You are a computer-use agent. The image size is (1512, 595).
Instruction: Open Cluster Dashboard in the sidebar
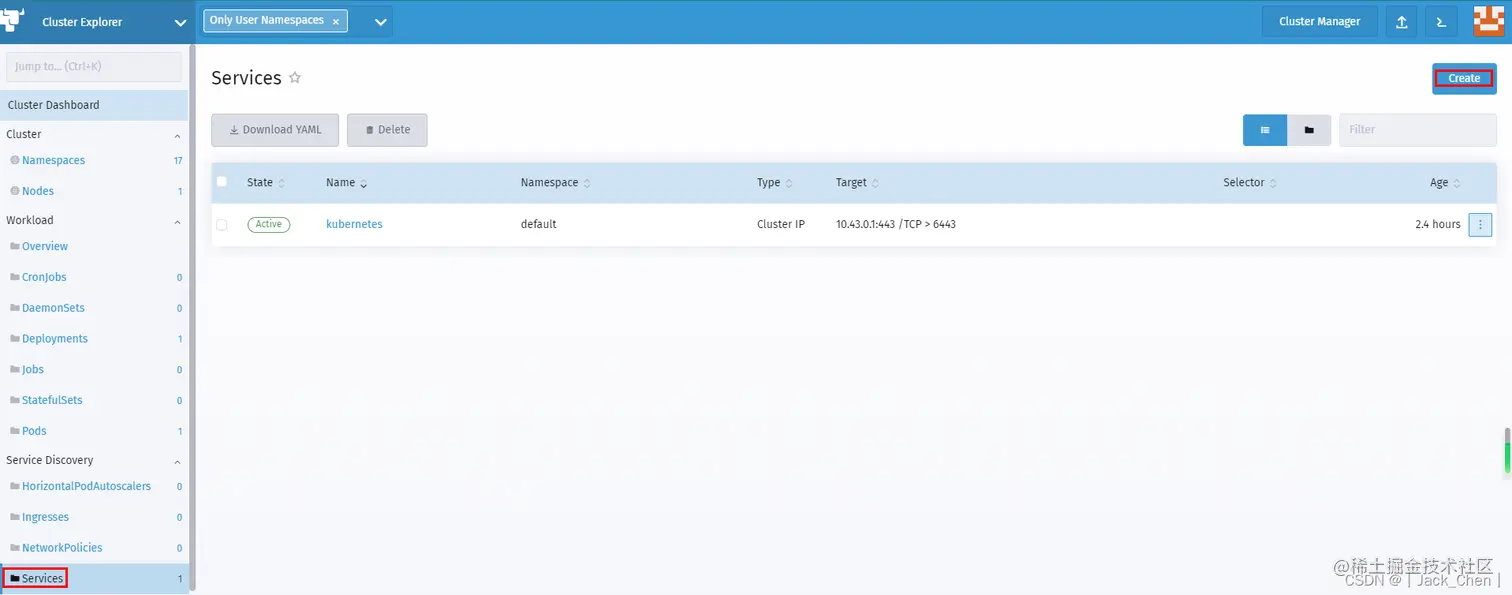[94, 105]
